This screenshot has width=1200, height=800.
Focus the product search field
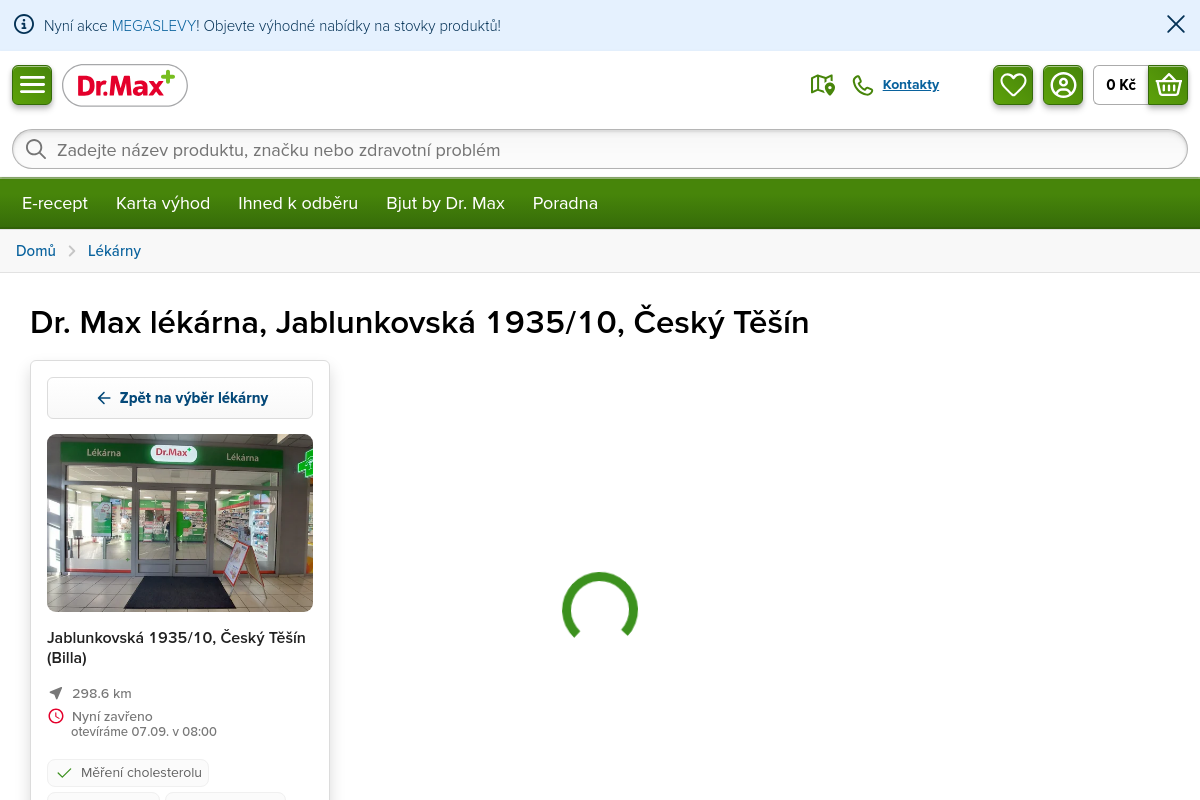pos(600,149)
